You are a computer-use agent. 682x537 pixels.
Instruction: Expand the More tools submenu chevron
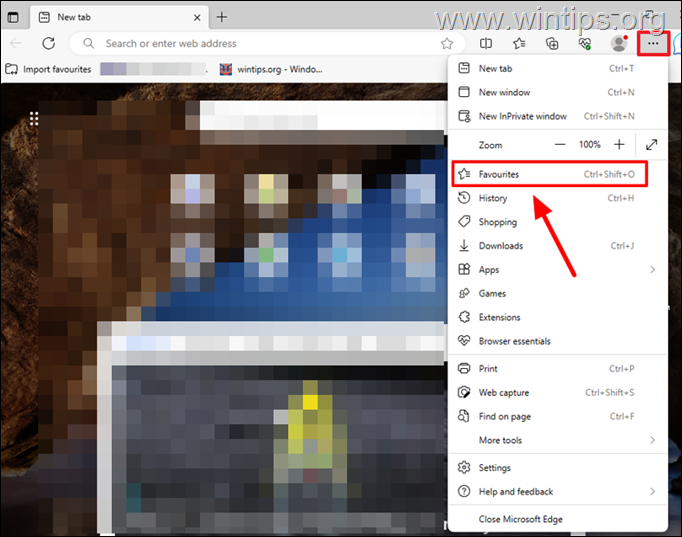(652, 440)
